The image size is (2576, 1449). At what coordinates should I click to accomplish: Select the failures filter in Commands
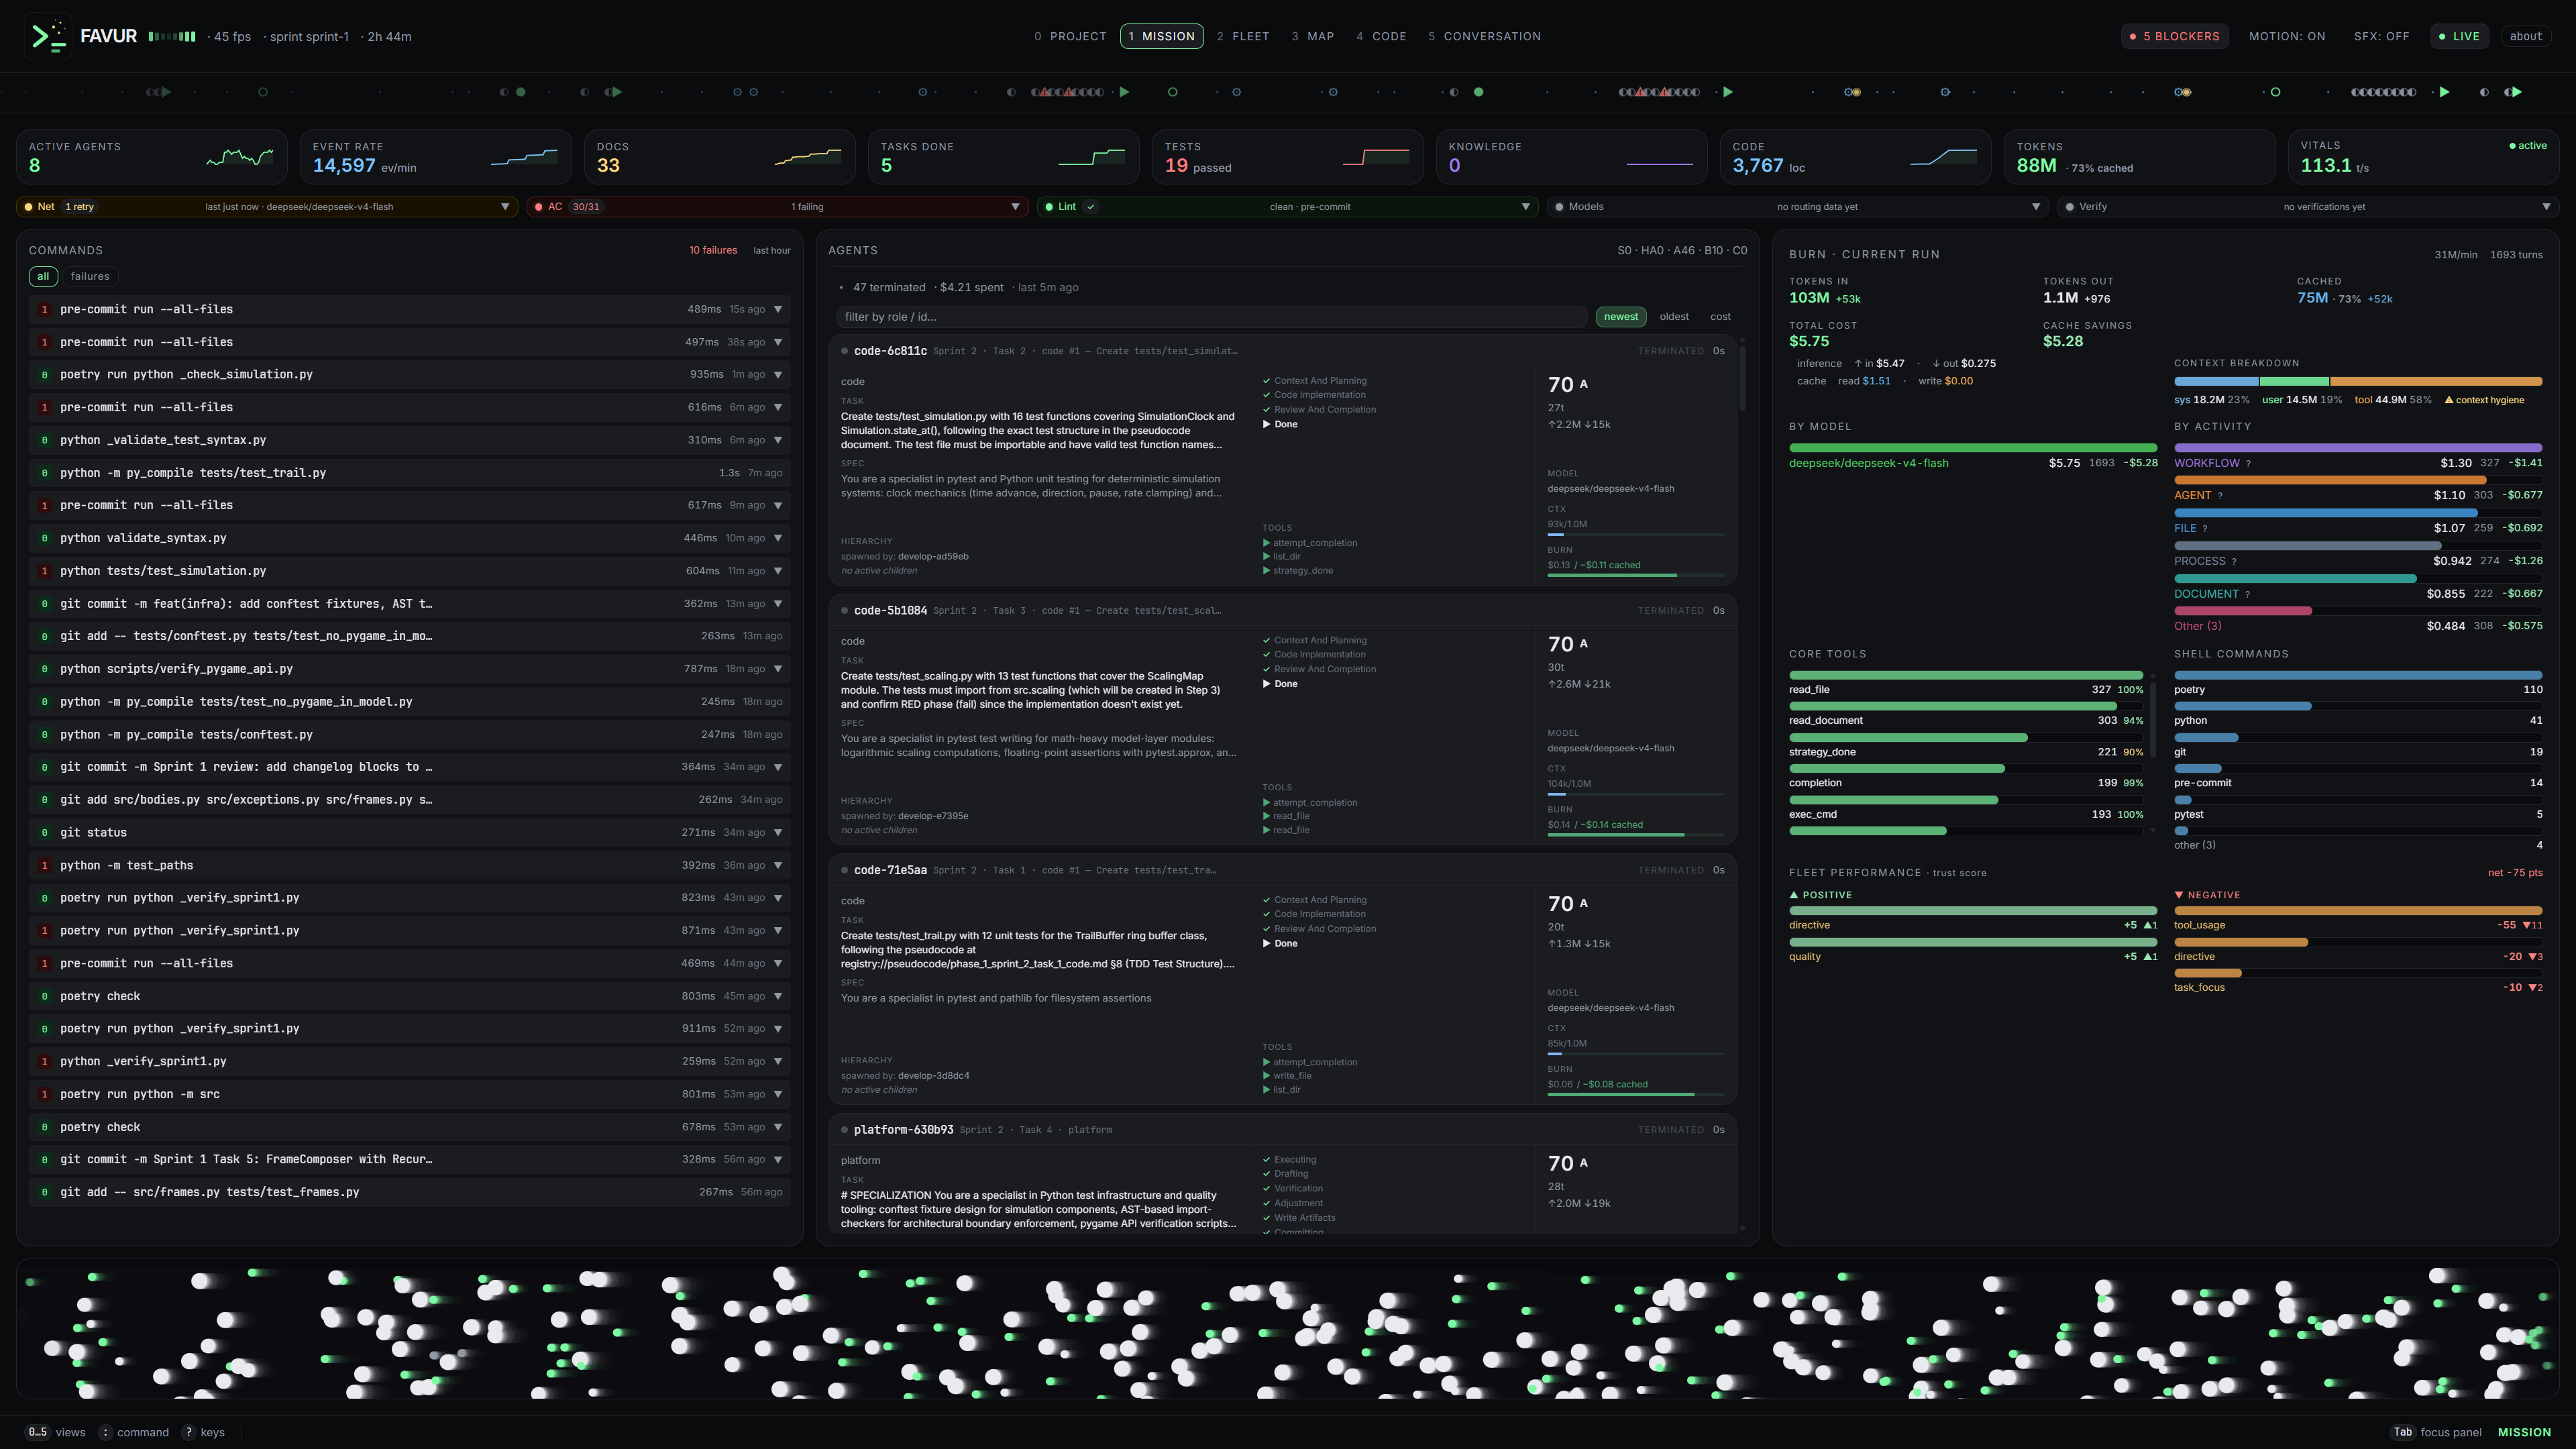click(90, 276)
